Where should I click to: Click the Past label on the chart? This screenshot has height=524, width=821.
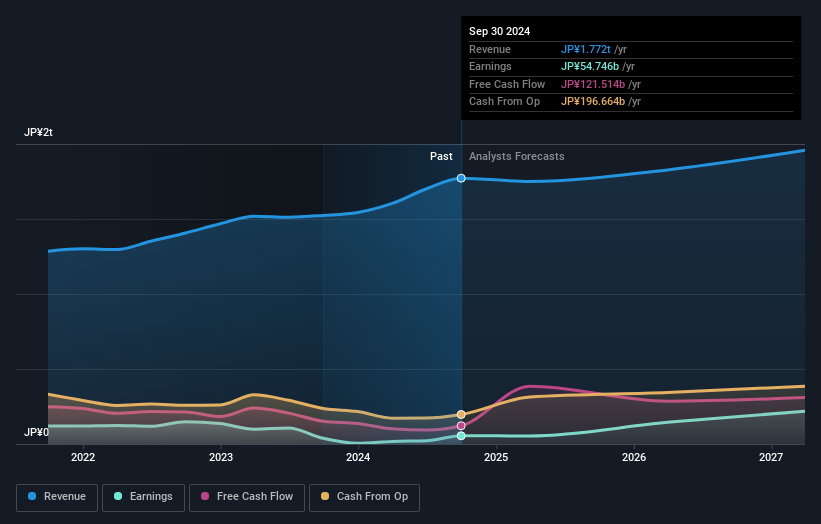click(441, 157)
